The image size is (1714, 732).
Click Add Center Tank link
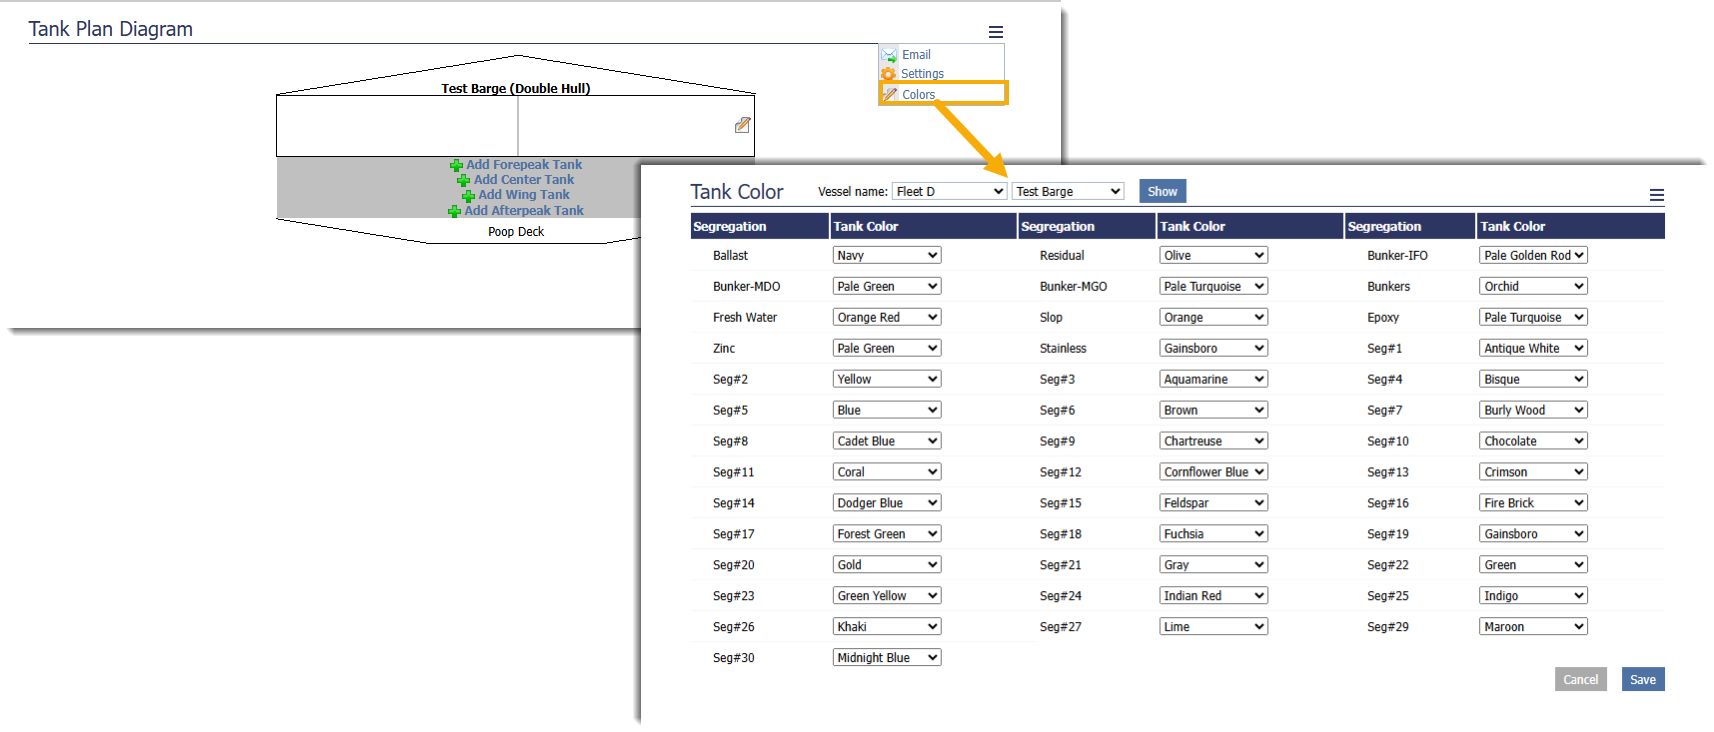click(523, 180)
